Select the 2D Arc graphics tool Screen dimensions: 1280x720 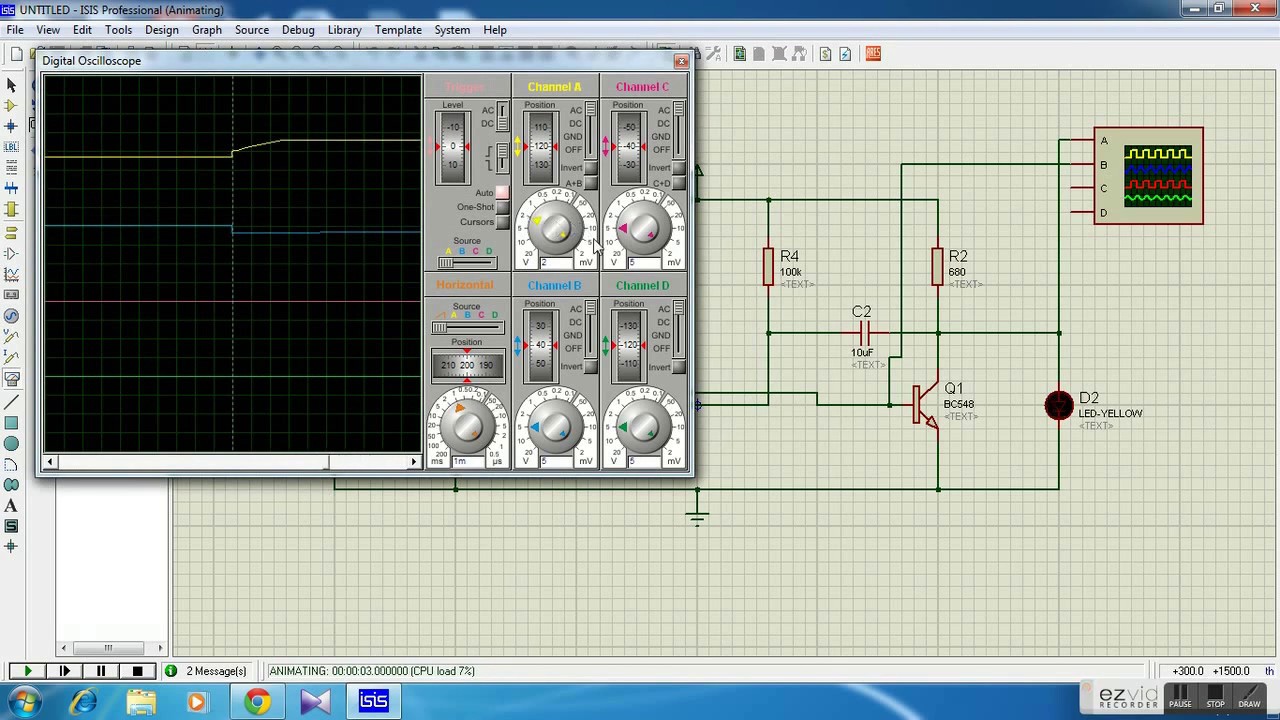click(x=12, y=465)
